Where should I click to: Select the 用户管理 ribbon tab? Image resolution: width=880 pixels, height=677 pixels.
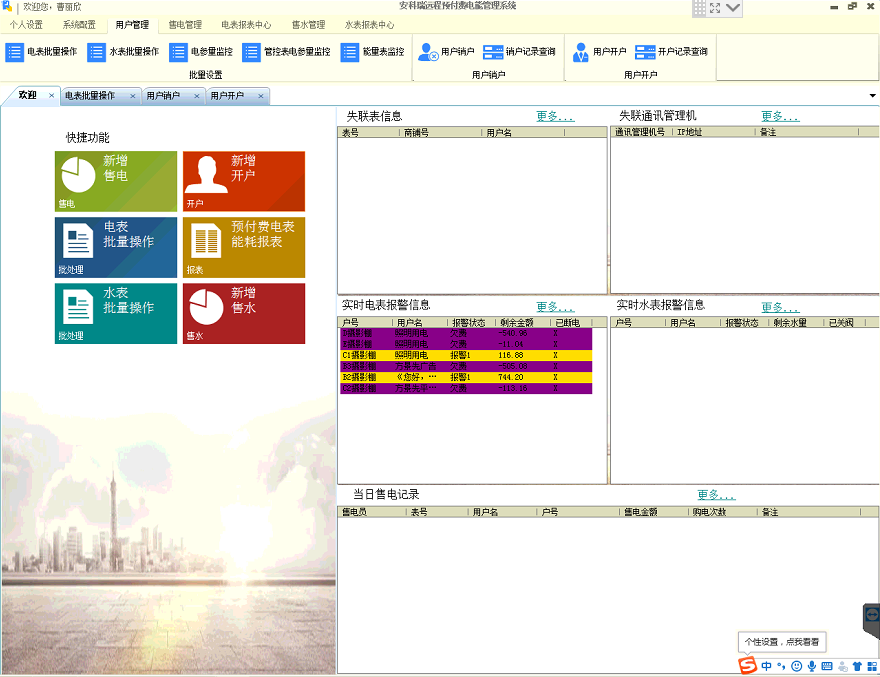coord(132,25)
